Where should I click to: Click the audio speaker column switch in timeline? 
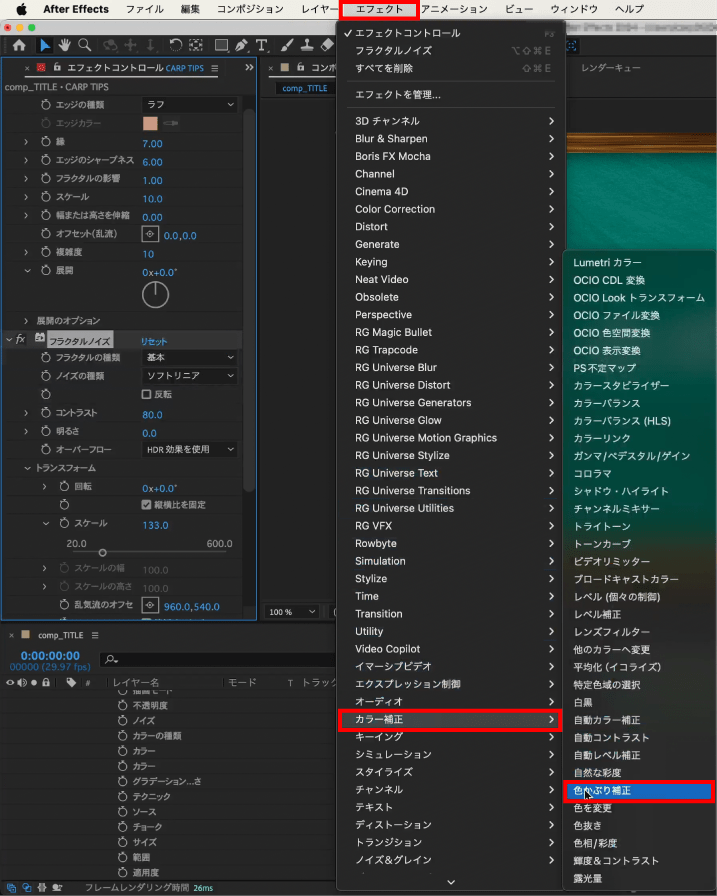point(22,682)
